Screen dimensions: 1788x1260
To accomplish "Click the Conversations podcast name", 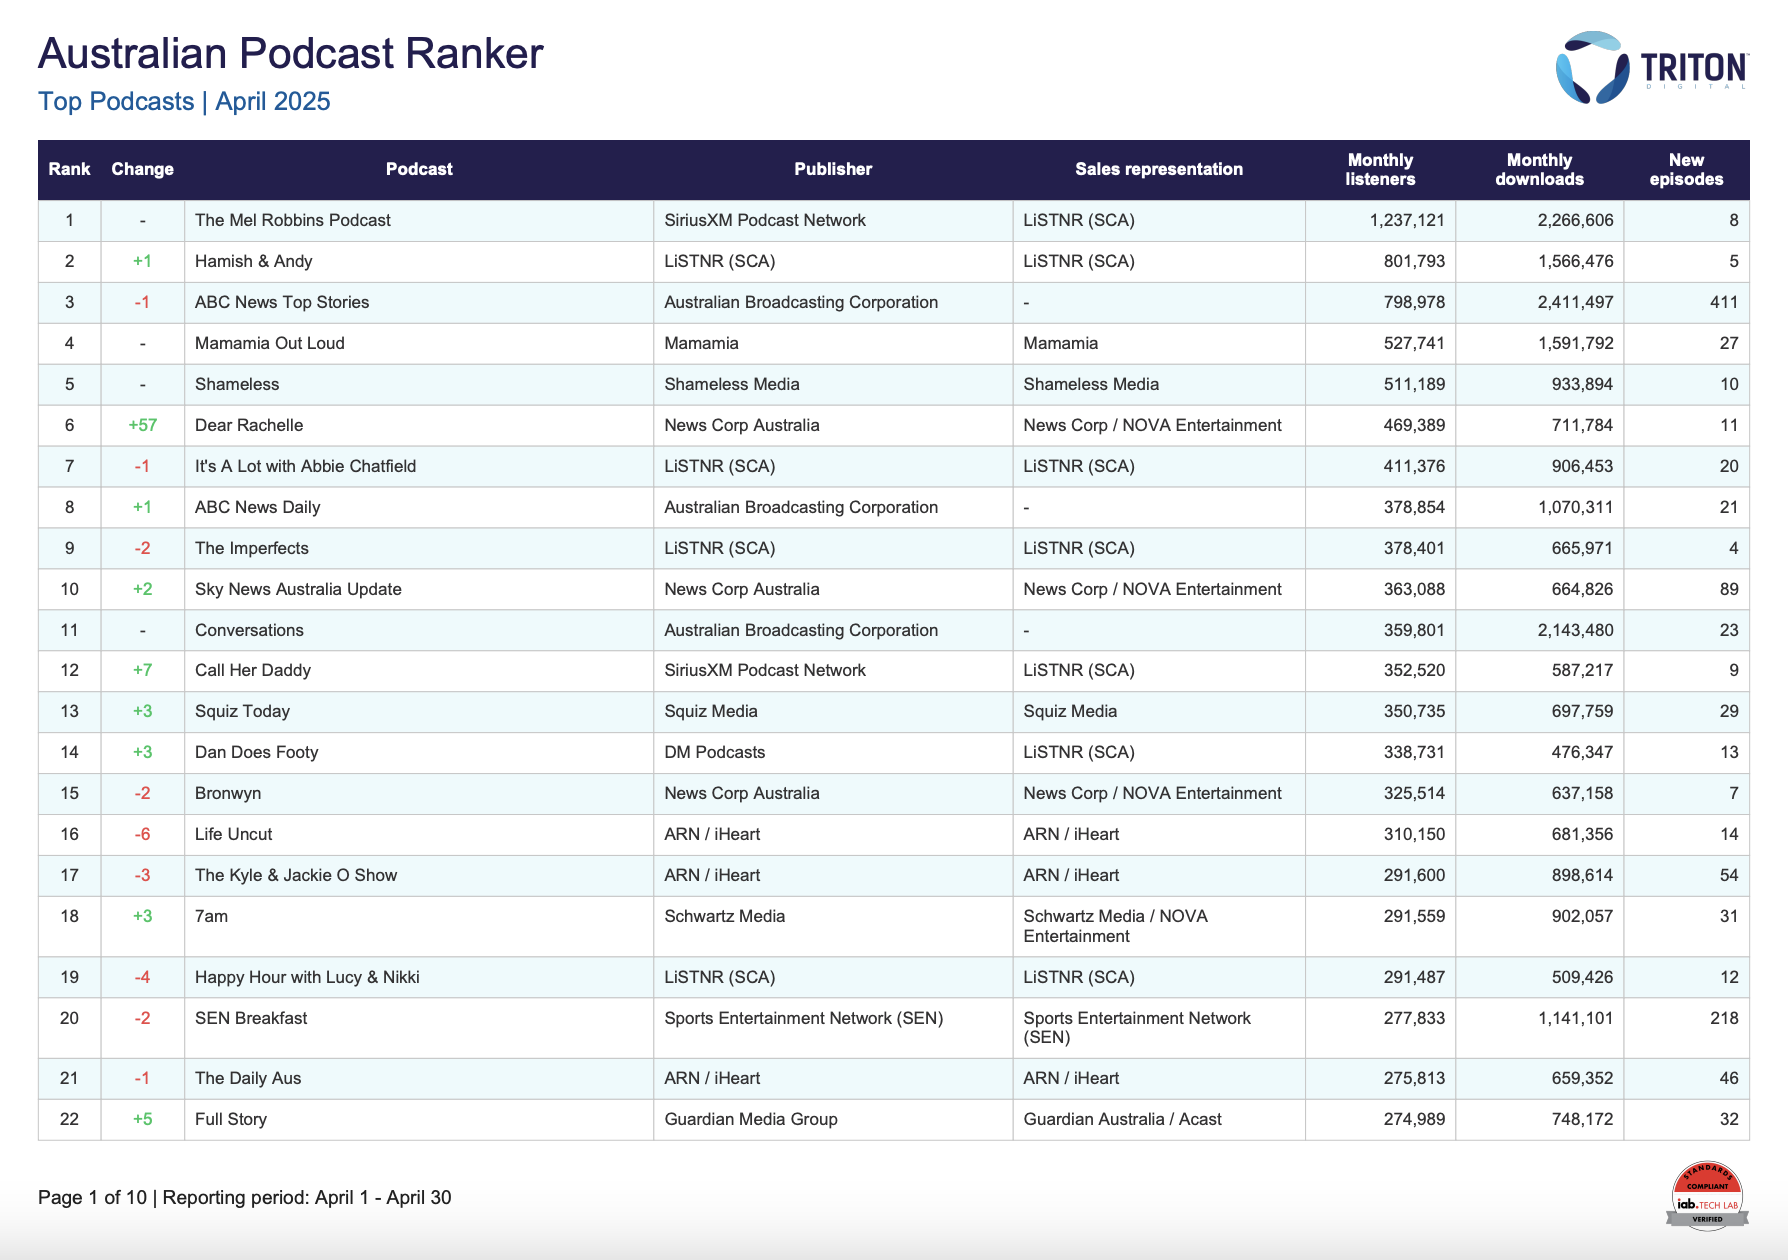I will pyautogui.click(x=249, y=630).
